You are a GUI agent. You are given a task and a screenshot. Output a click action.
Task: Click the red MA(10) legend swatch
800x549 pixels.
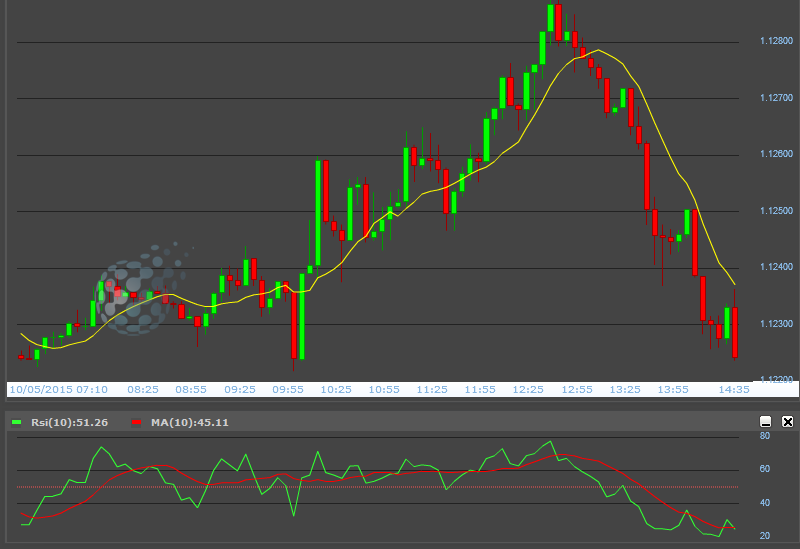tap(136, 422)
